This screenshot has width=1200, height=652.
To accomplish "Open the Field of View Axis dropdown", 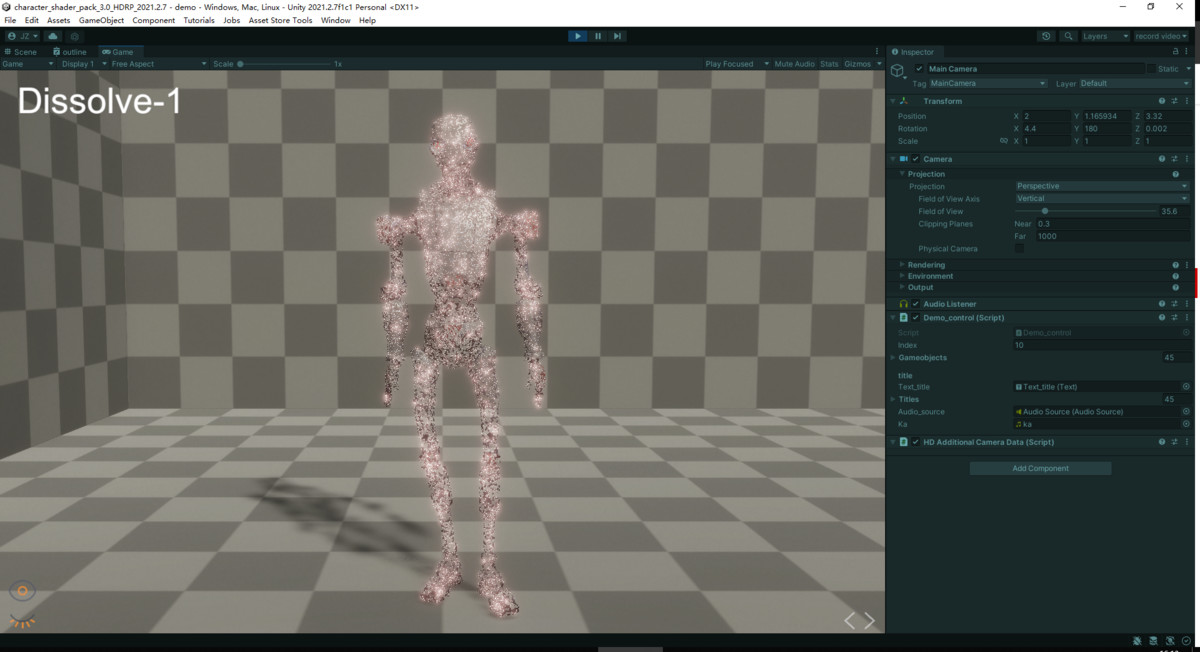I will [x=1100, y=198].
